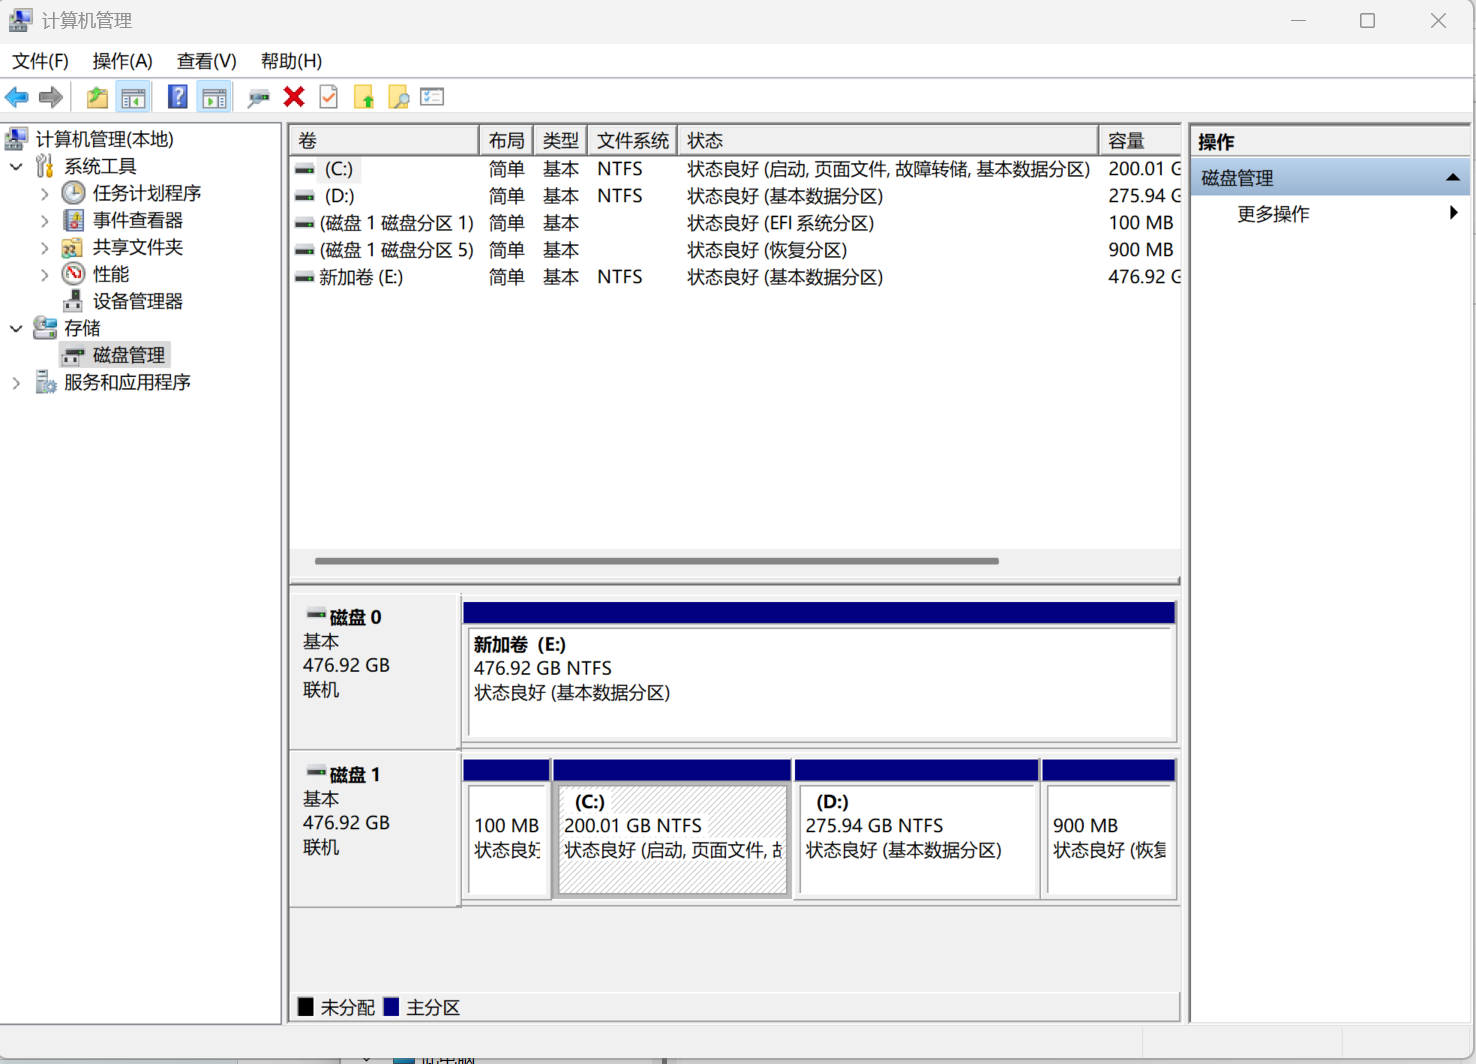Expand the 性能 tree node chevron
This screenshot has height=1064, width=1476.
pos(44,274)
